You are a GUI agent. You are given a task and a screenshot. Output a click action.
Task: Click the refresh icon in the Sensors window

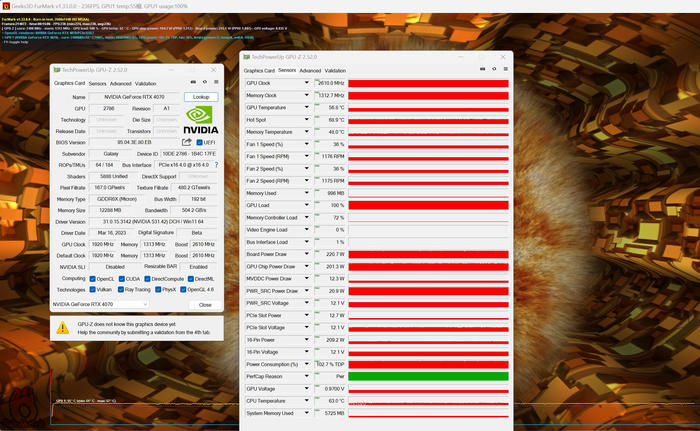pyautogui.click(x=494, y=69)
